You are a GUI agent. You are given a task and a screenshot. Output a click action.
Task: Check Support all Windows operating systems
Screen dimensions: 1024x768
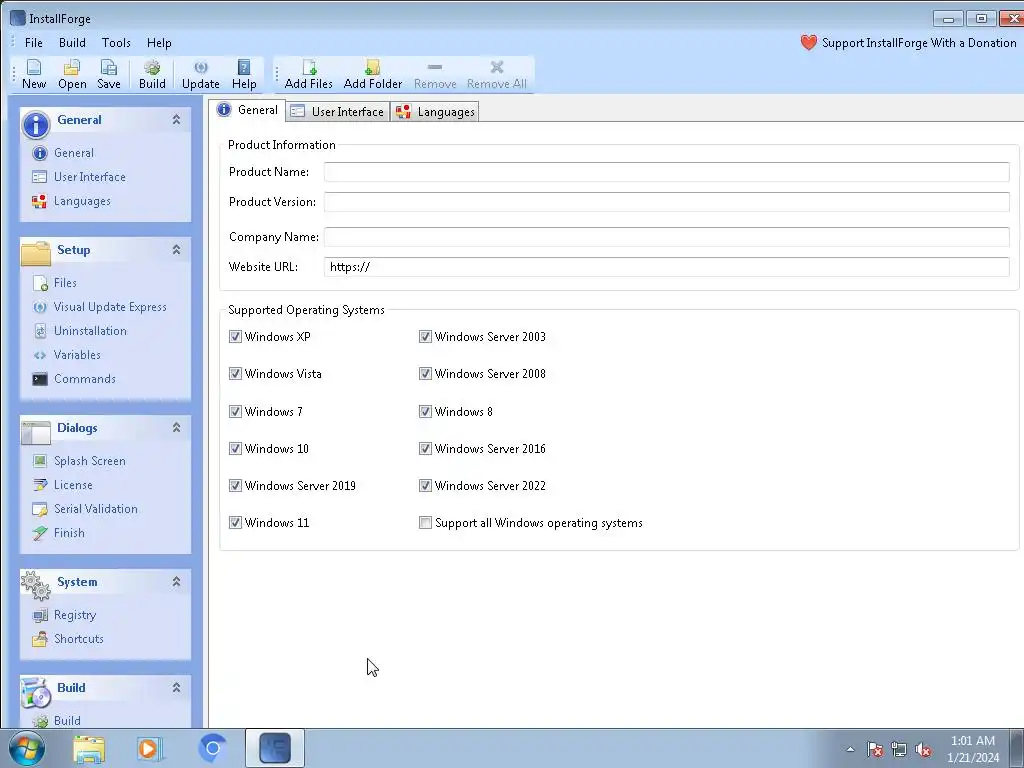click(425, 522)
